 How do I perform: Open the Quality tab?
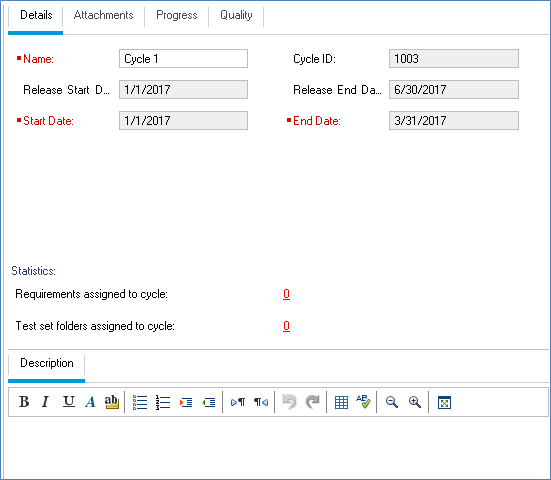[236, 15]
